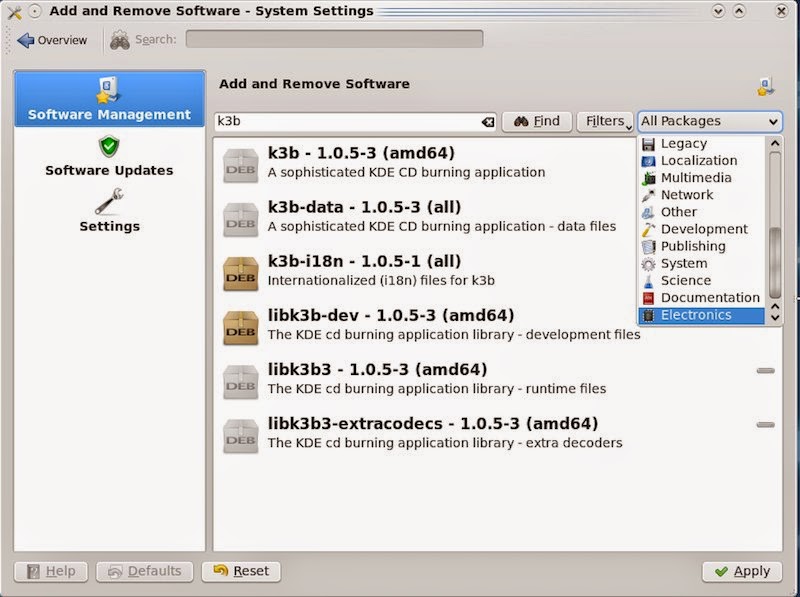Click the Find button
800x597 pixels.
537,121
